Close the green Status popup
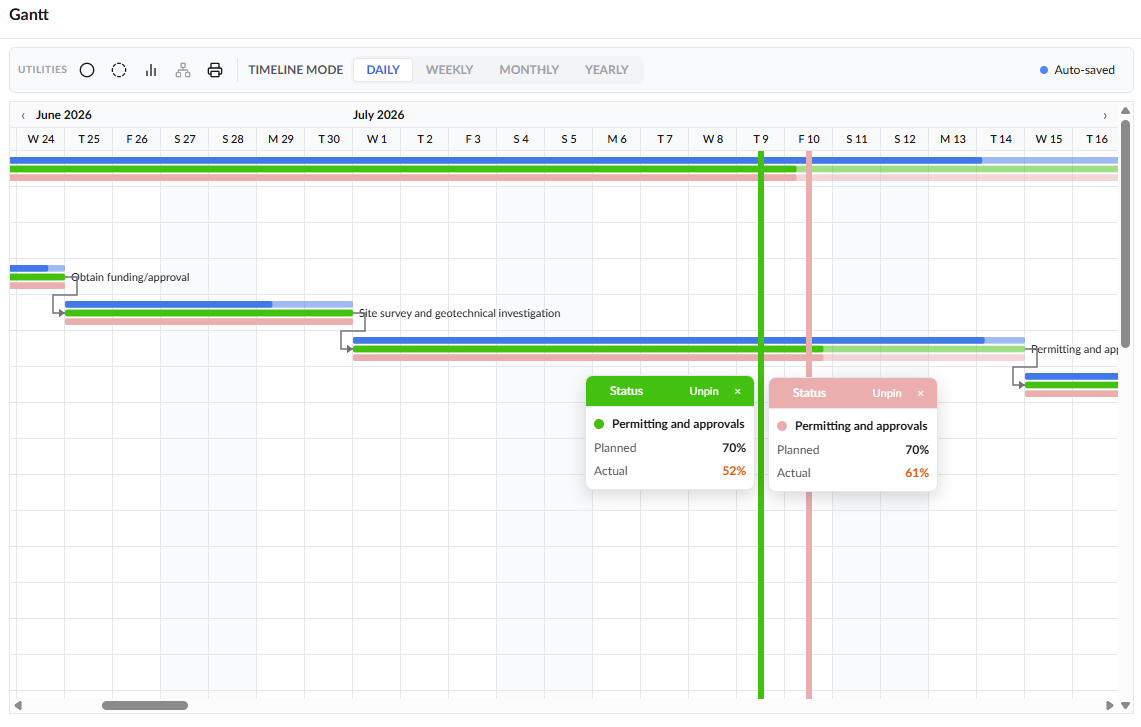This screenshot has width=1141, height=727. 738,392
